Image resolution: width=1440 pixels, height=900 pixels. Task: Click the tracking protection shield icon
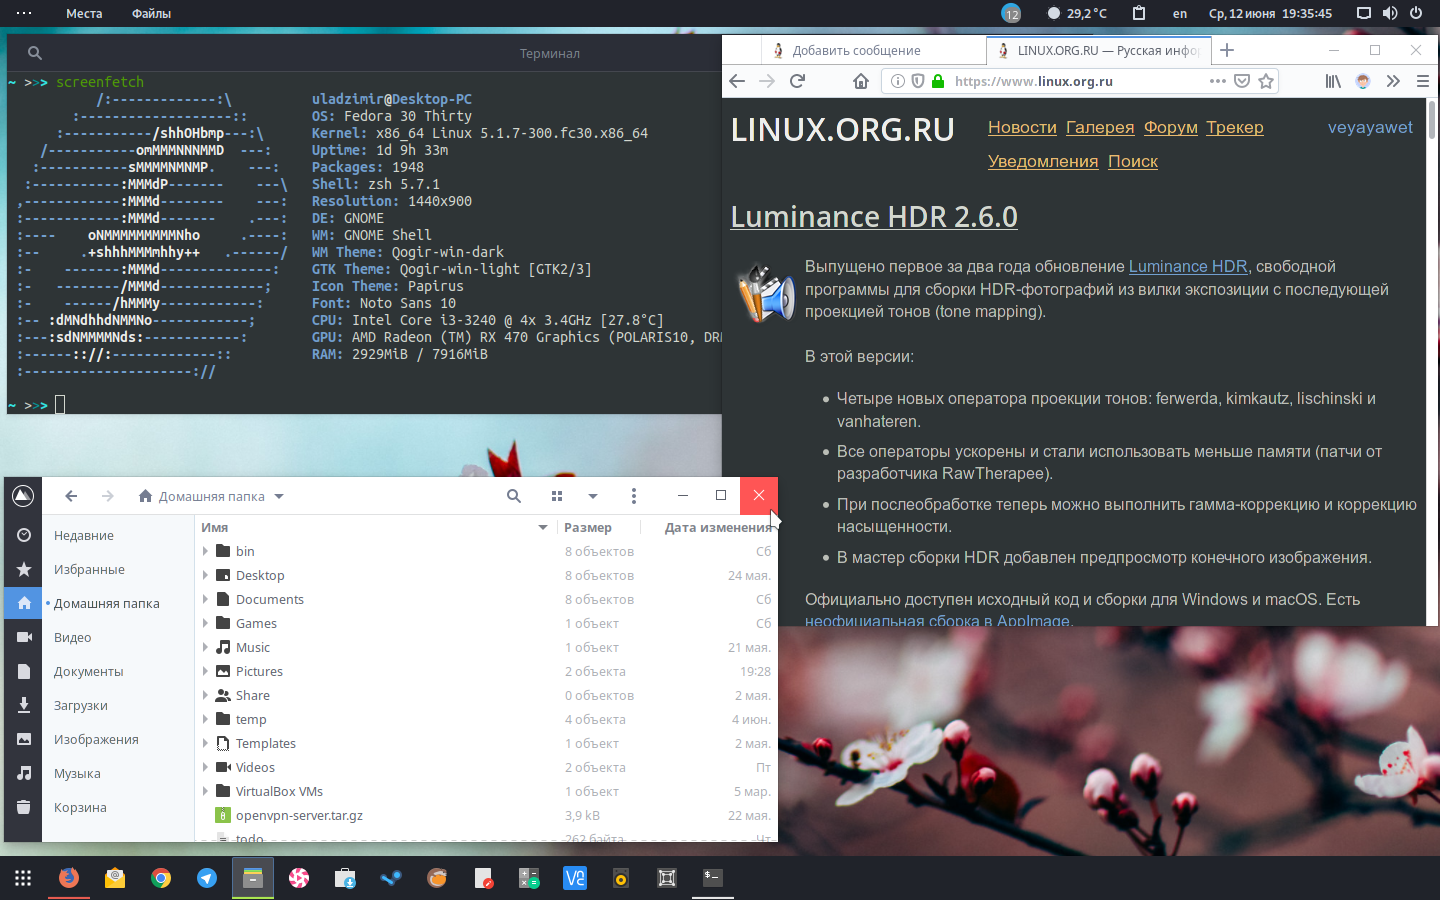click(917, 81)
